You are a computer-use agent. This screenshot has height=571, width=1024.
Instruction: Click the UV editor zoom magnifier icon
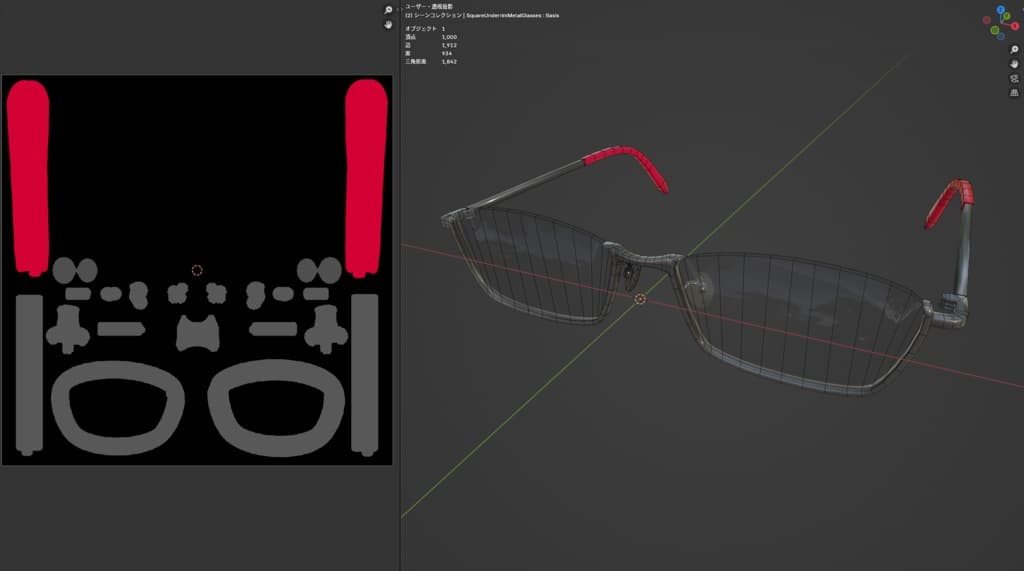point(388,10)
